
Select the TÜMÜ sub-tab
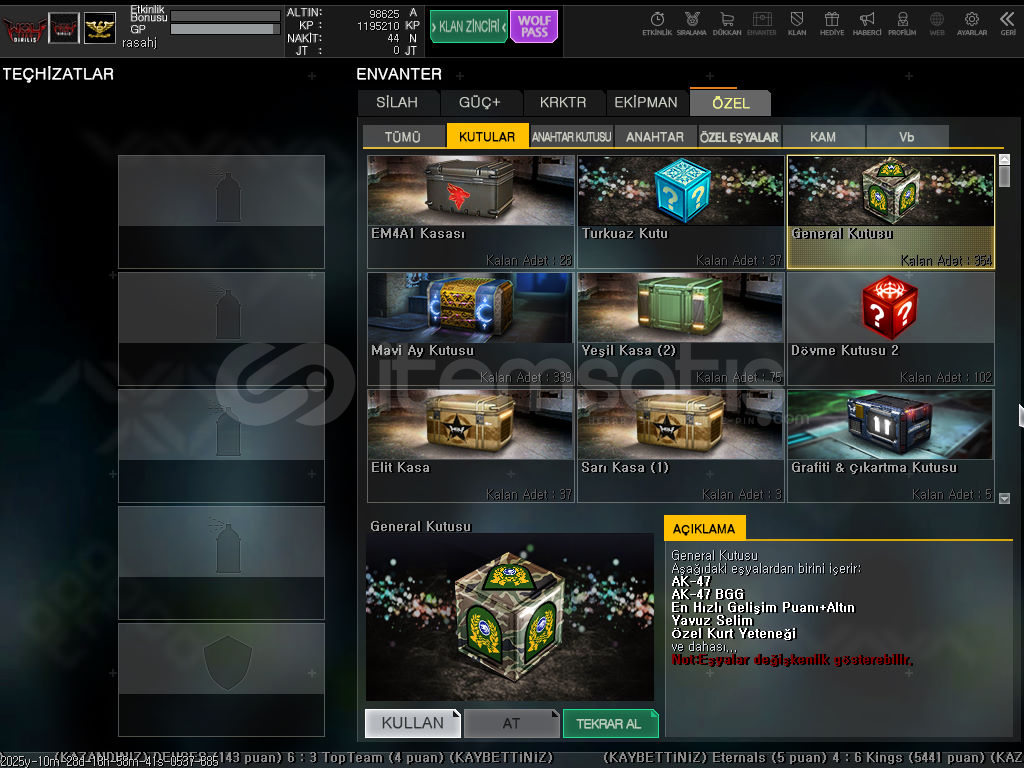pos(403,136)
